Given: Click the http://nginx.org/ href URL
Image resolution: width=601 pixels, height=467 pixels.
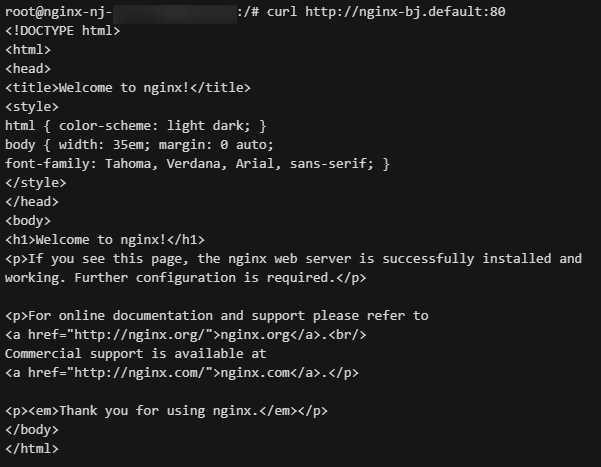Looking at the screenshot, I should [x=139, y=335].
